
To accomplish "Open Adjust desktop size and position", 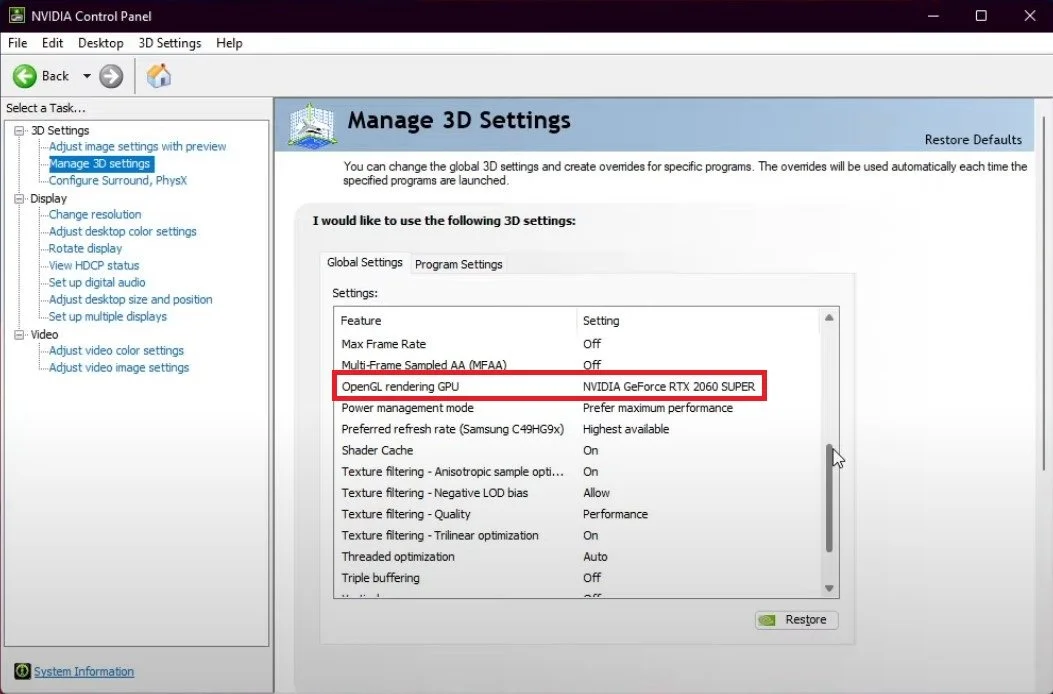I will [130, 299].
